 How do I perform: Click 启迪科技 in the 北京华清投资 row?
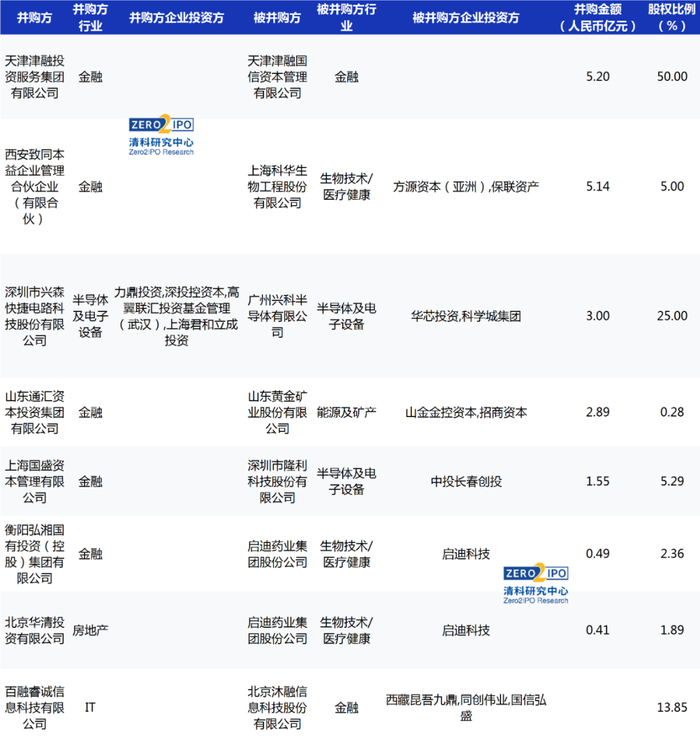466,630
